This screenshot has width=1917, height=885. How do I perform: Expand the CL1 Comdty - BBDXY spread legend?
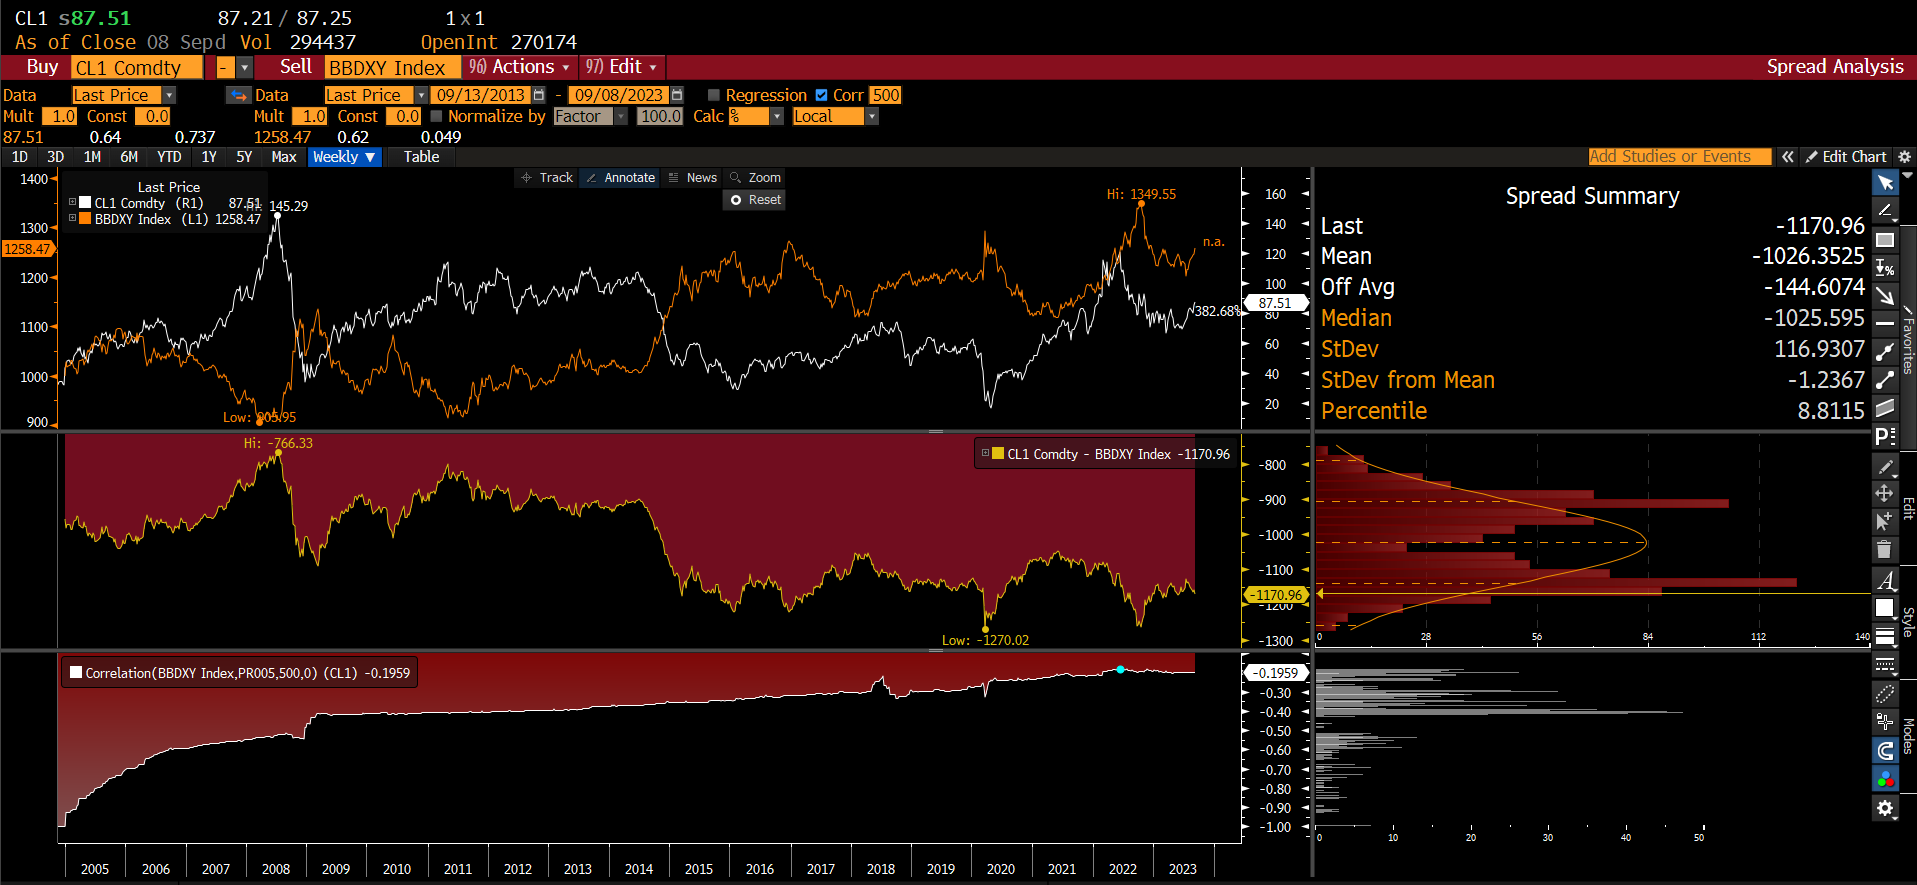pos(985,453)
